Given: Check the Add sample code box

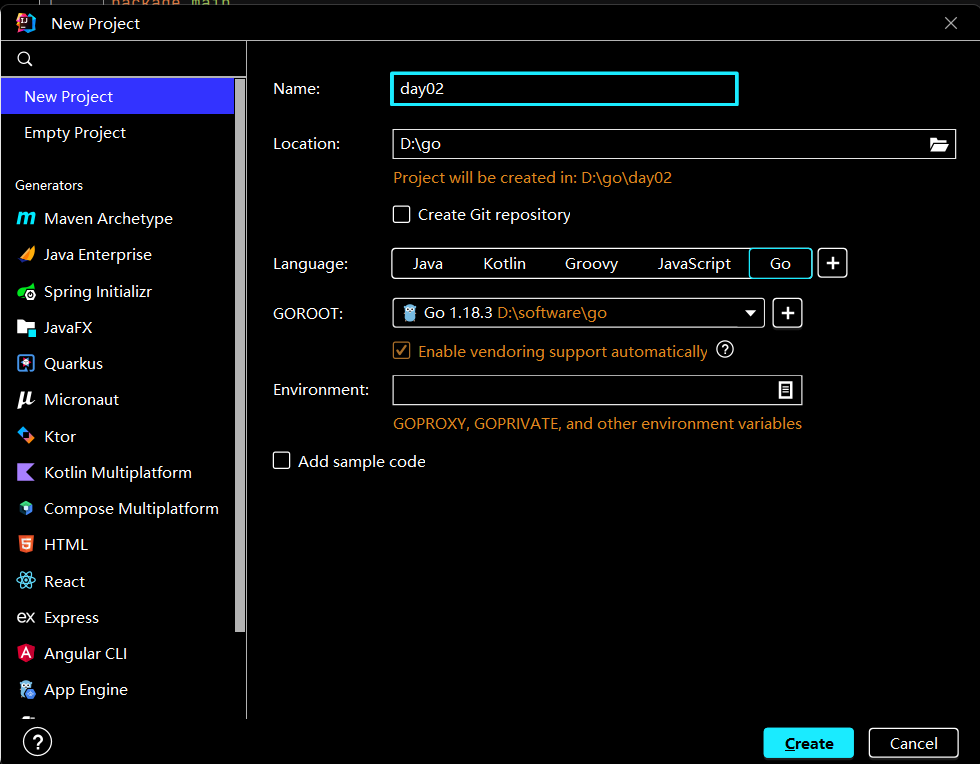Looking at the screenshot, I should [x=281, y=461].
